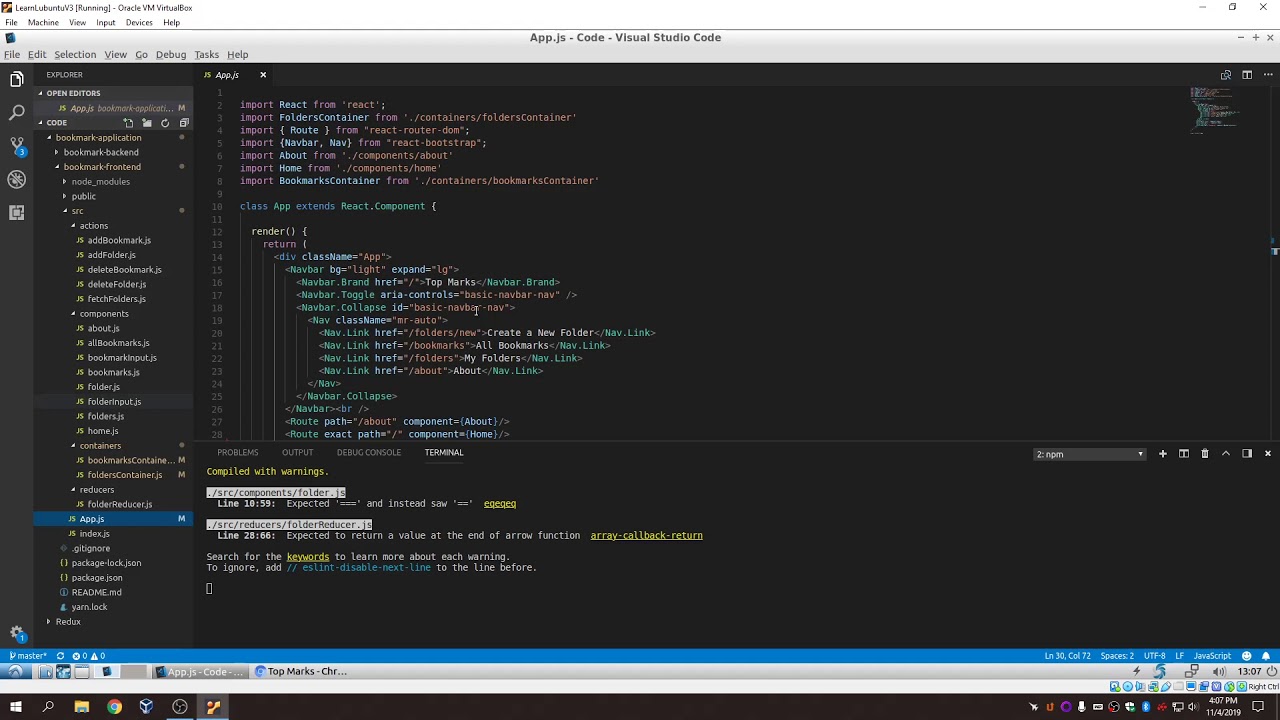Screen dimensions: 1280x720
Task: Open the Selection menu
Action: (x=75, y=54)
